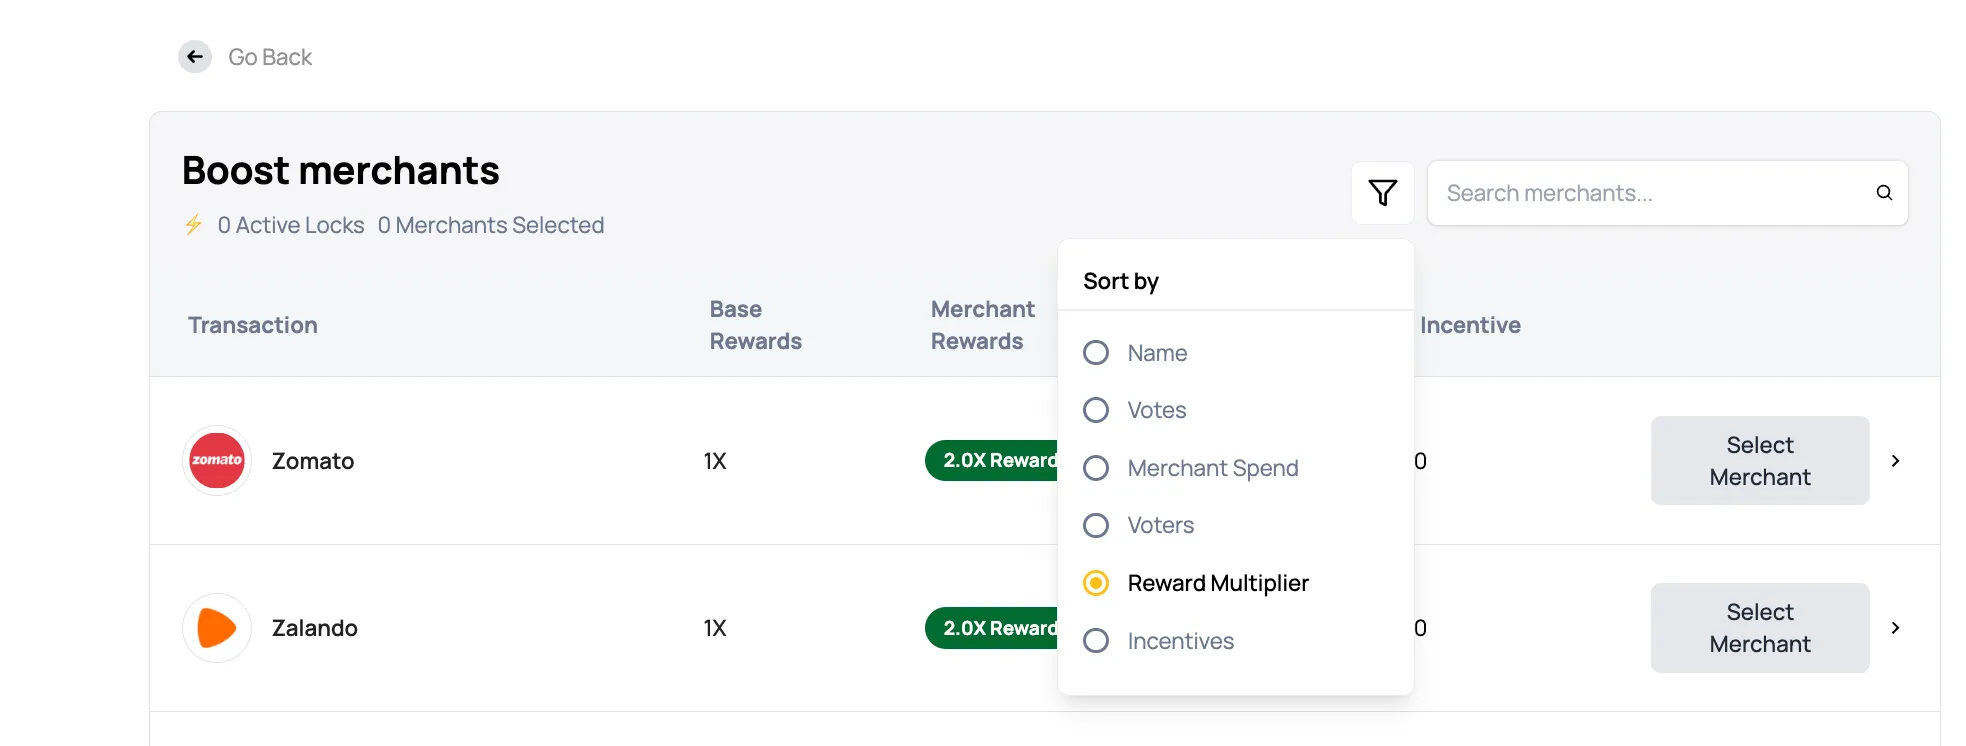This screenshot has width=1966, height=746.
Task: Click the Zalando merchant logo
Action: [216, 628]
